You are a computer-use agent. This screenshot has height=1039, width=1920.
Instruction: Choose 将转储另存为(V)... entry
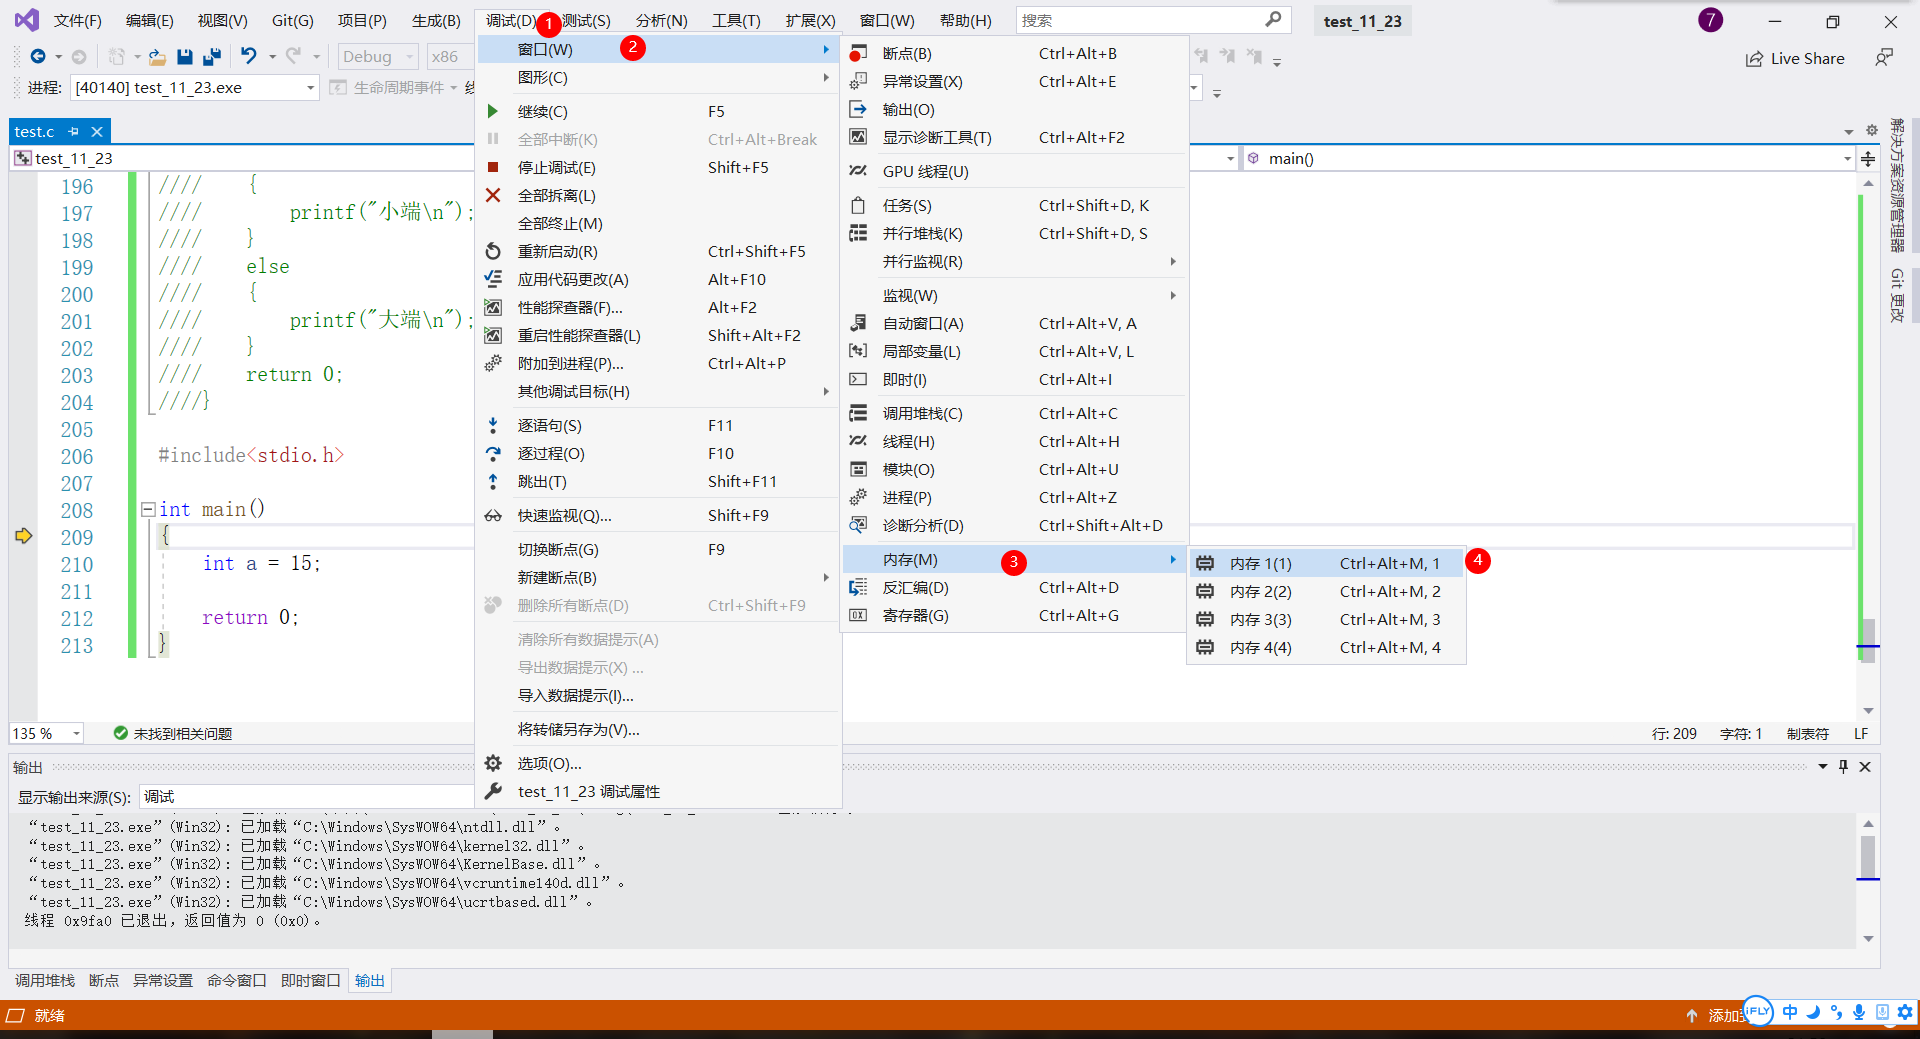(658, 730)
